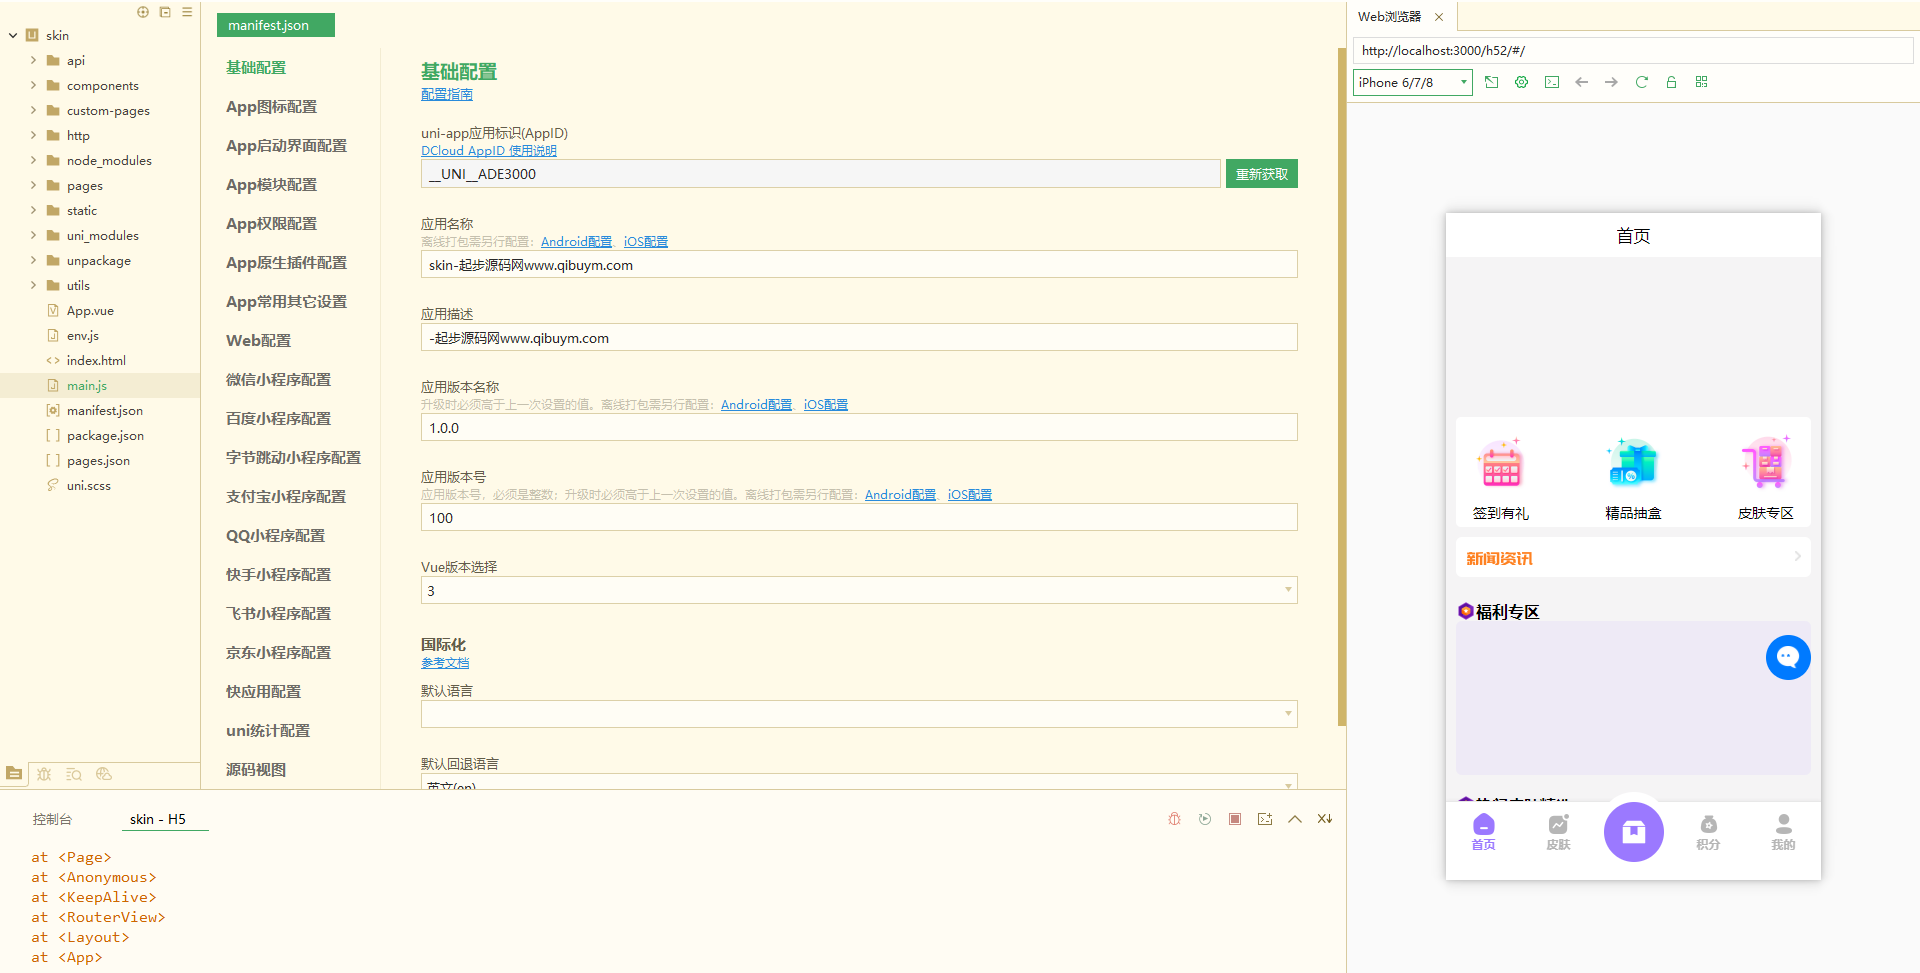Tap the 皮肤专区 icon in the phone preview
Image resolution: width=1920 pixels, height=973 pixels.
coord(1765,464)
